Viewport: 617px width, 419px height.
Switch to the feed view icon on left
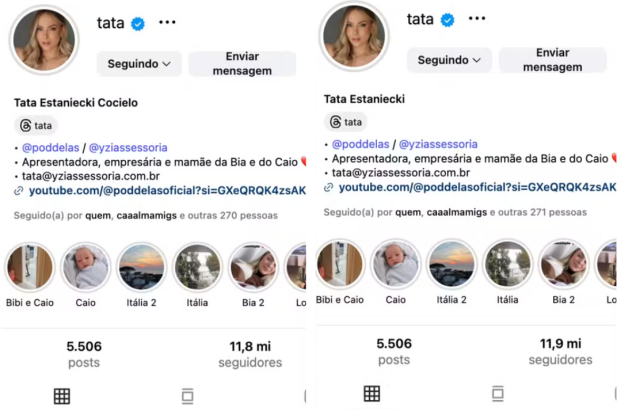(188, 396)
